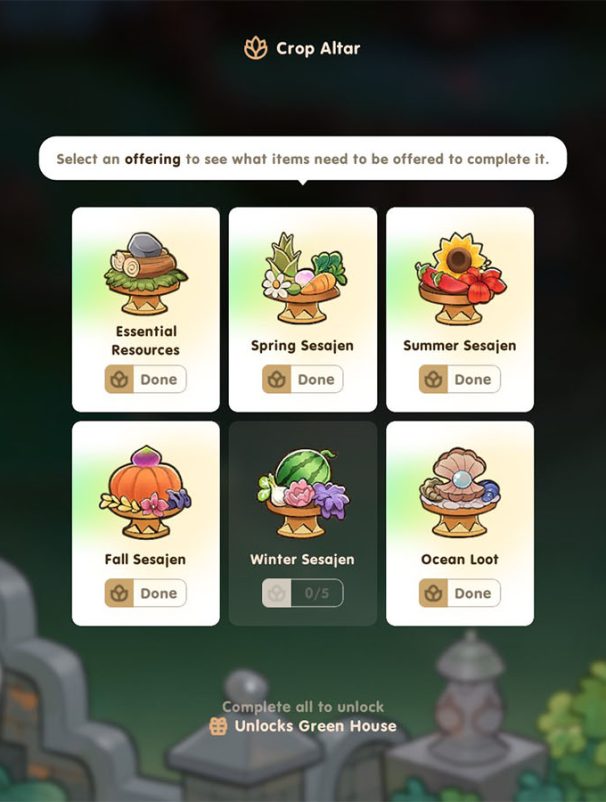
Task: Click the Done badge under Fall Sesajen
Action: click(x=146, y=593)
